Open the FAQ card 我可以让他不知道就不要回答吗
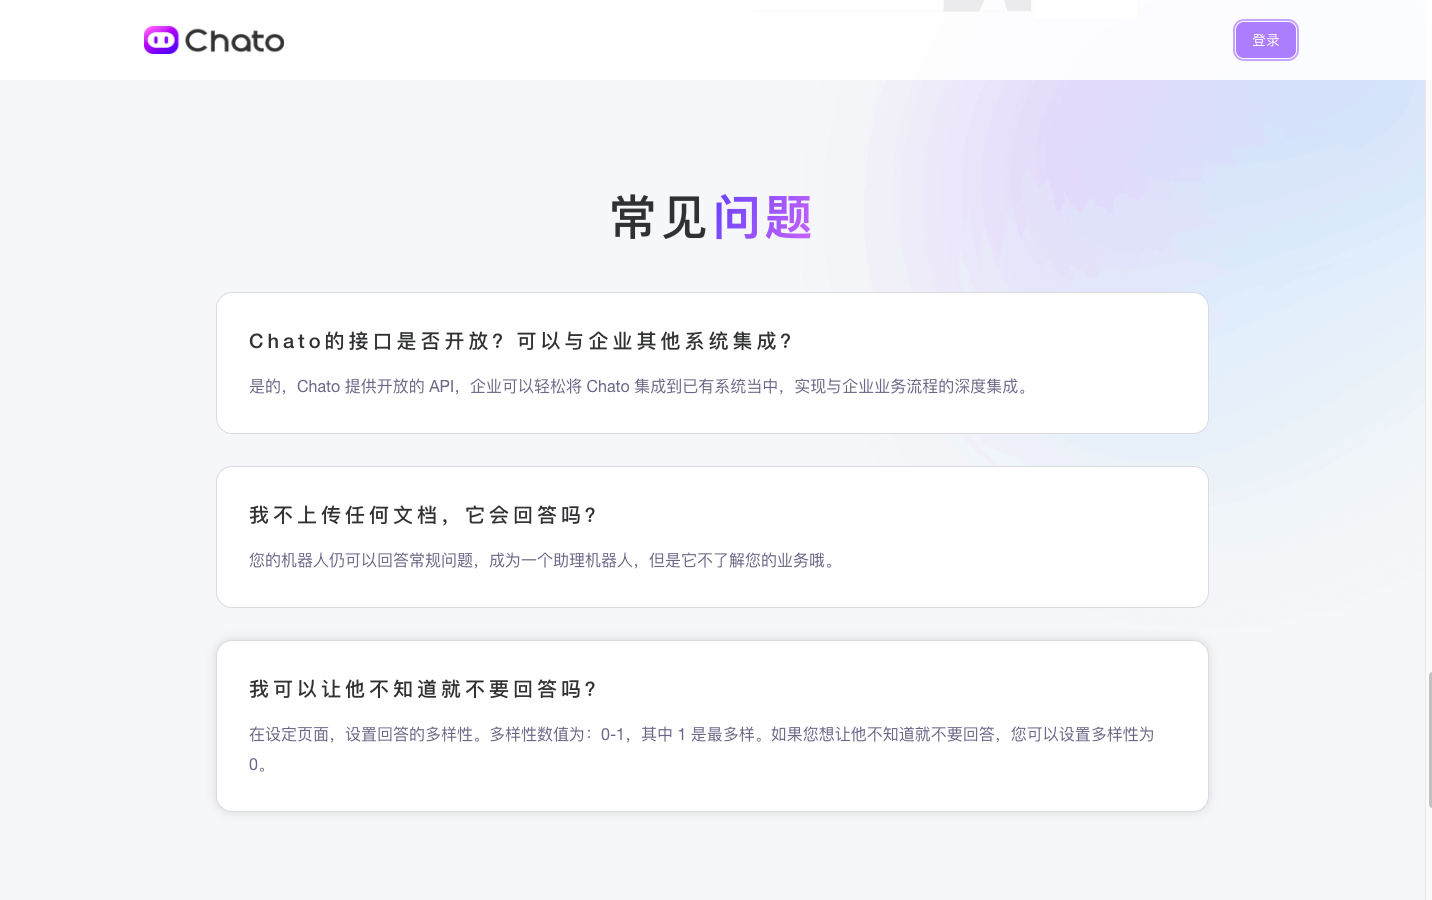 [x=712, y=726]
